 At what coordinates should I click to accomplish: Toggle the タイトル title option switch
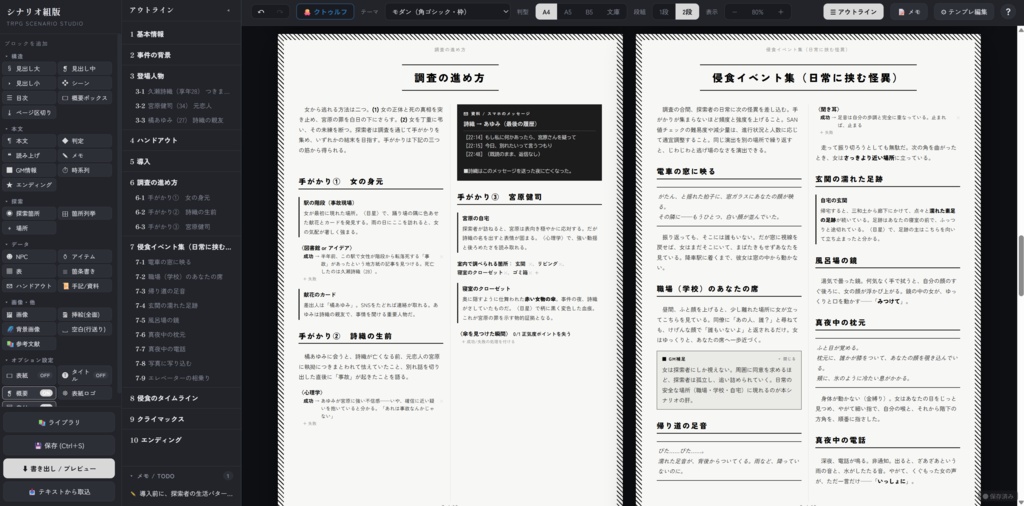(100, 375)
